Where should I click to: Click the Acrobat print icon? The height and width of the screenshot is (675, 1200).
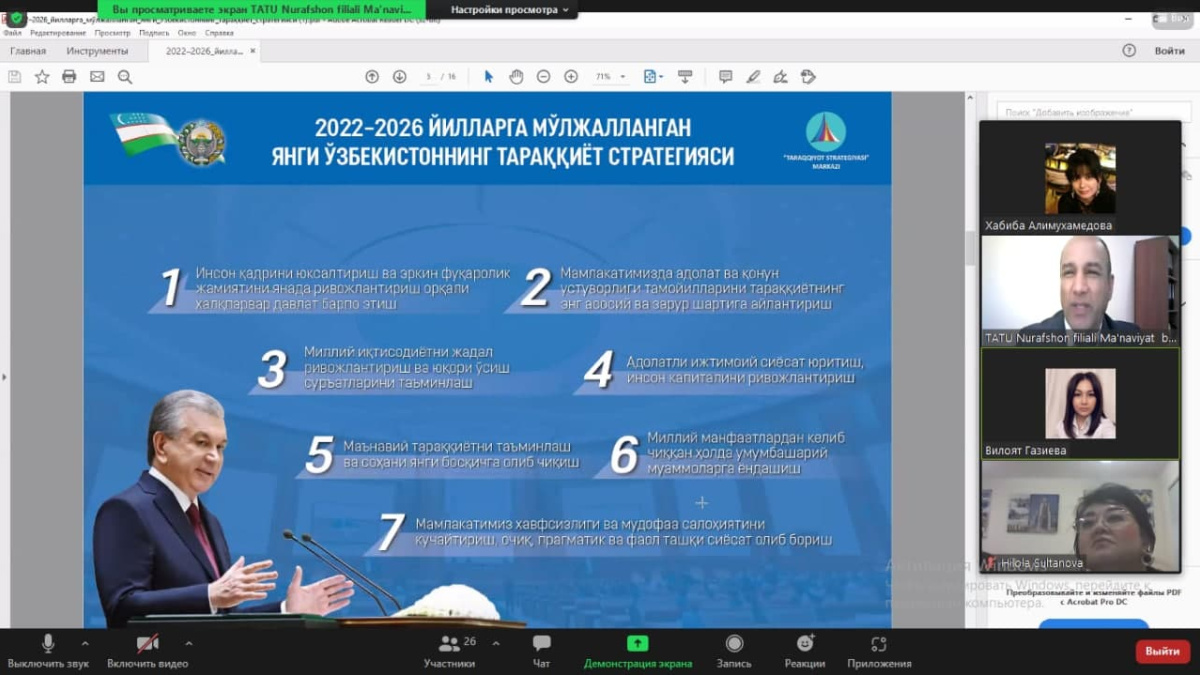click(69, 77)
